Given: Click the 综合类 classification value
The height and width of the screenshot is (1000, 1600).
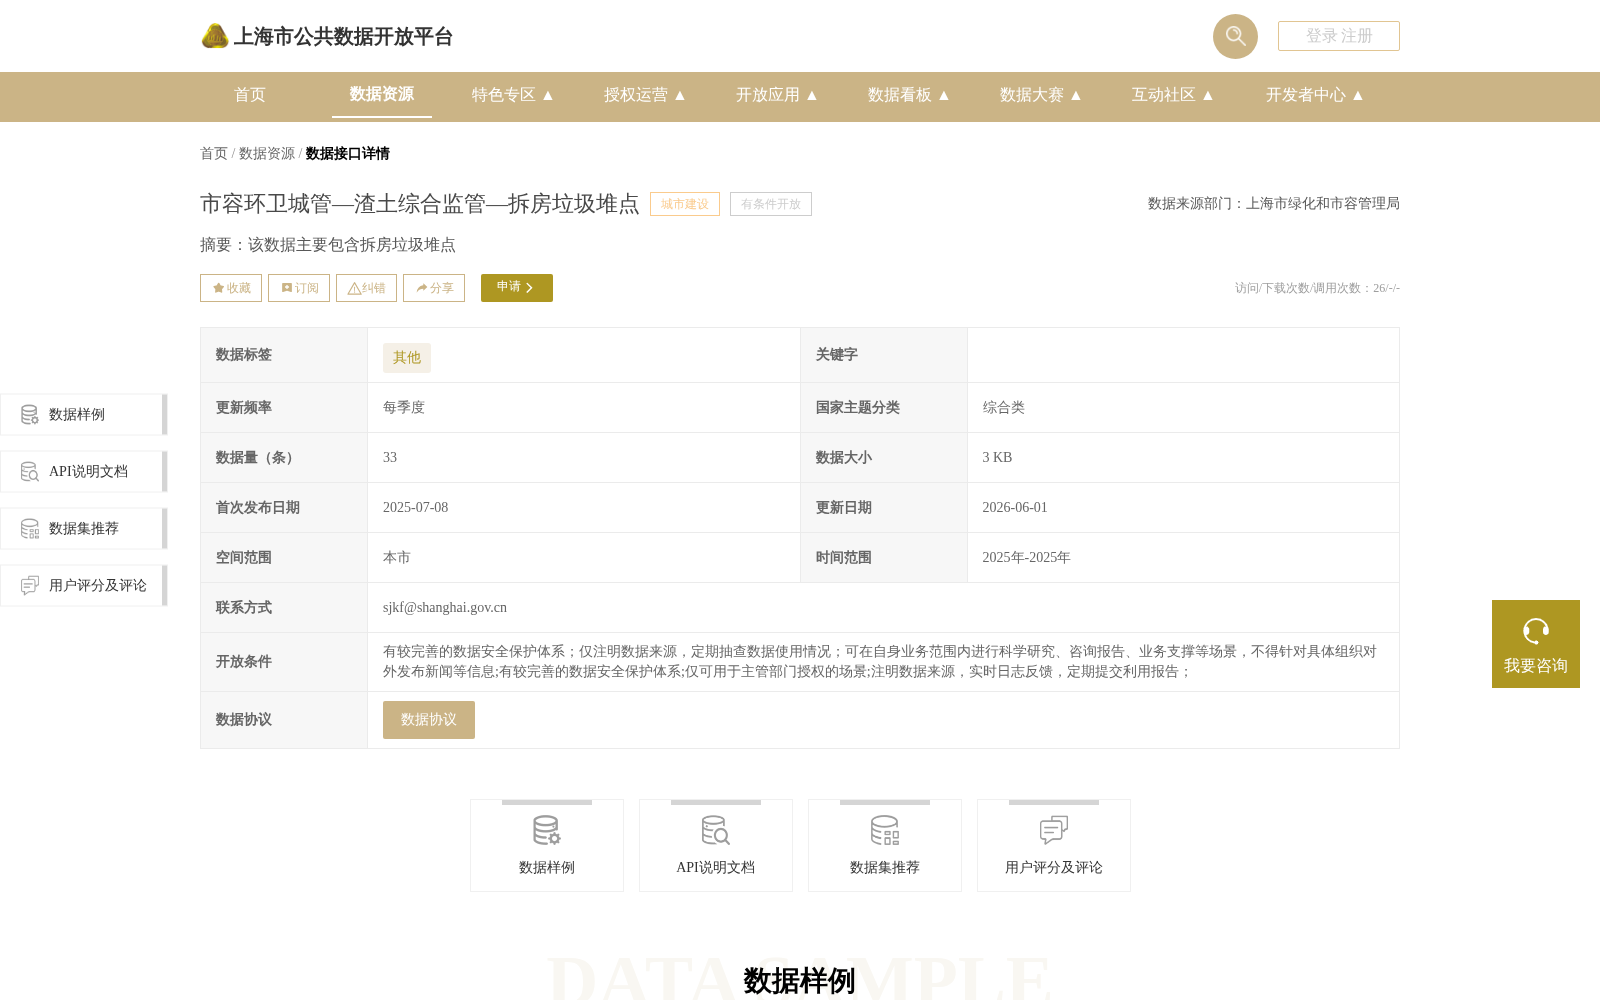Looking at the screenshot, I should coord(1004,408).
